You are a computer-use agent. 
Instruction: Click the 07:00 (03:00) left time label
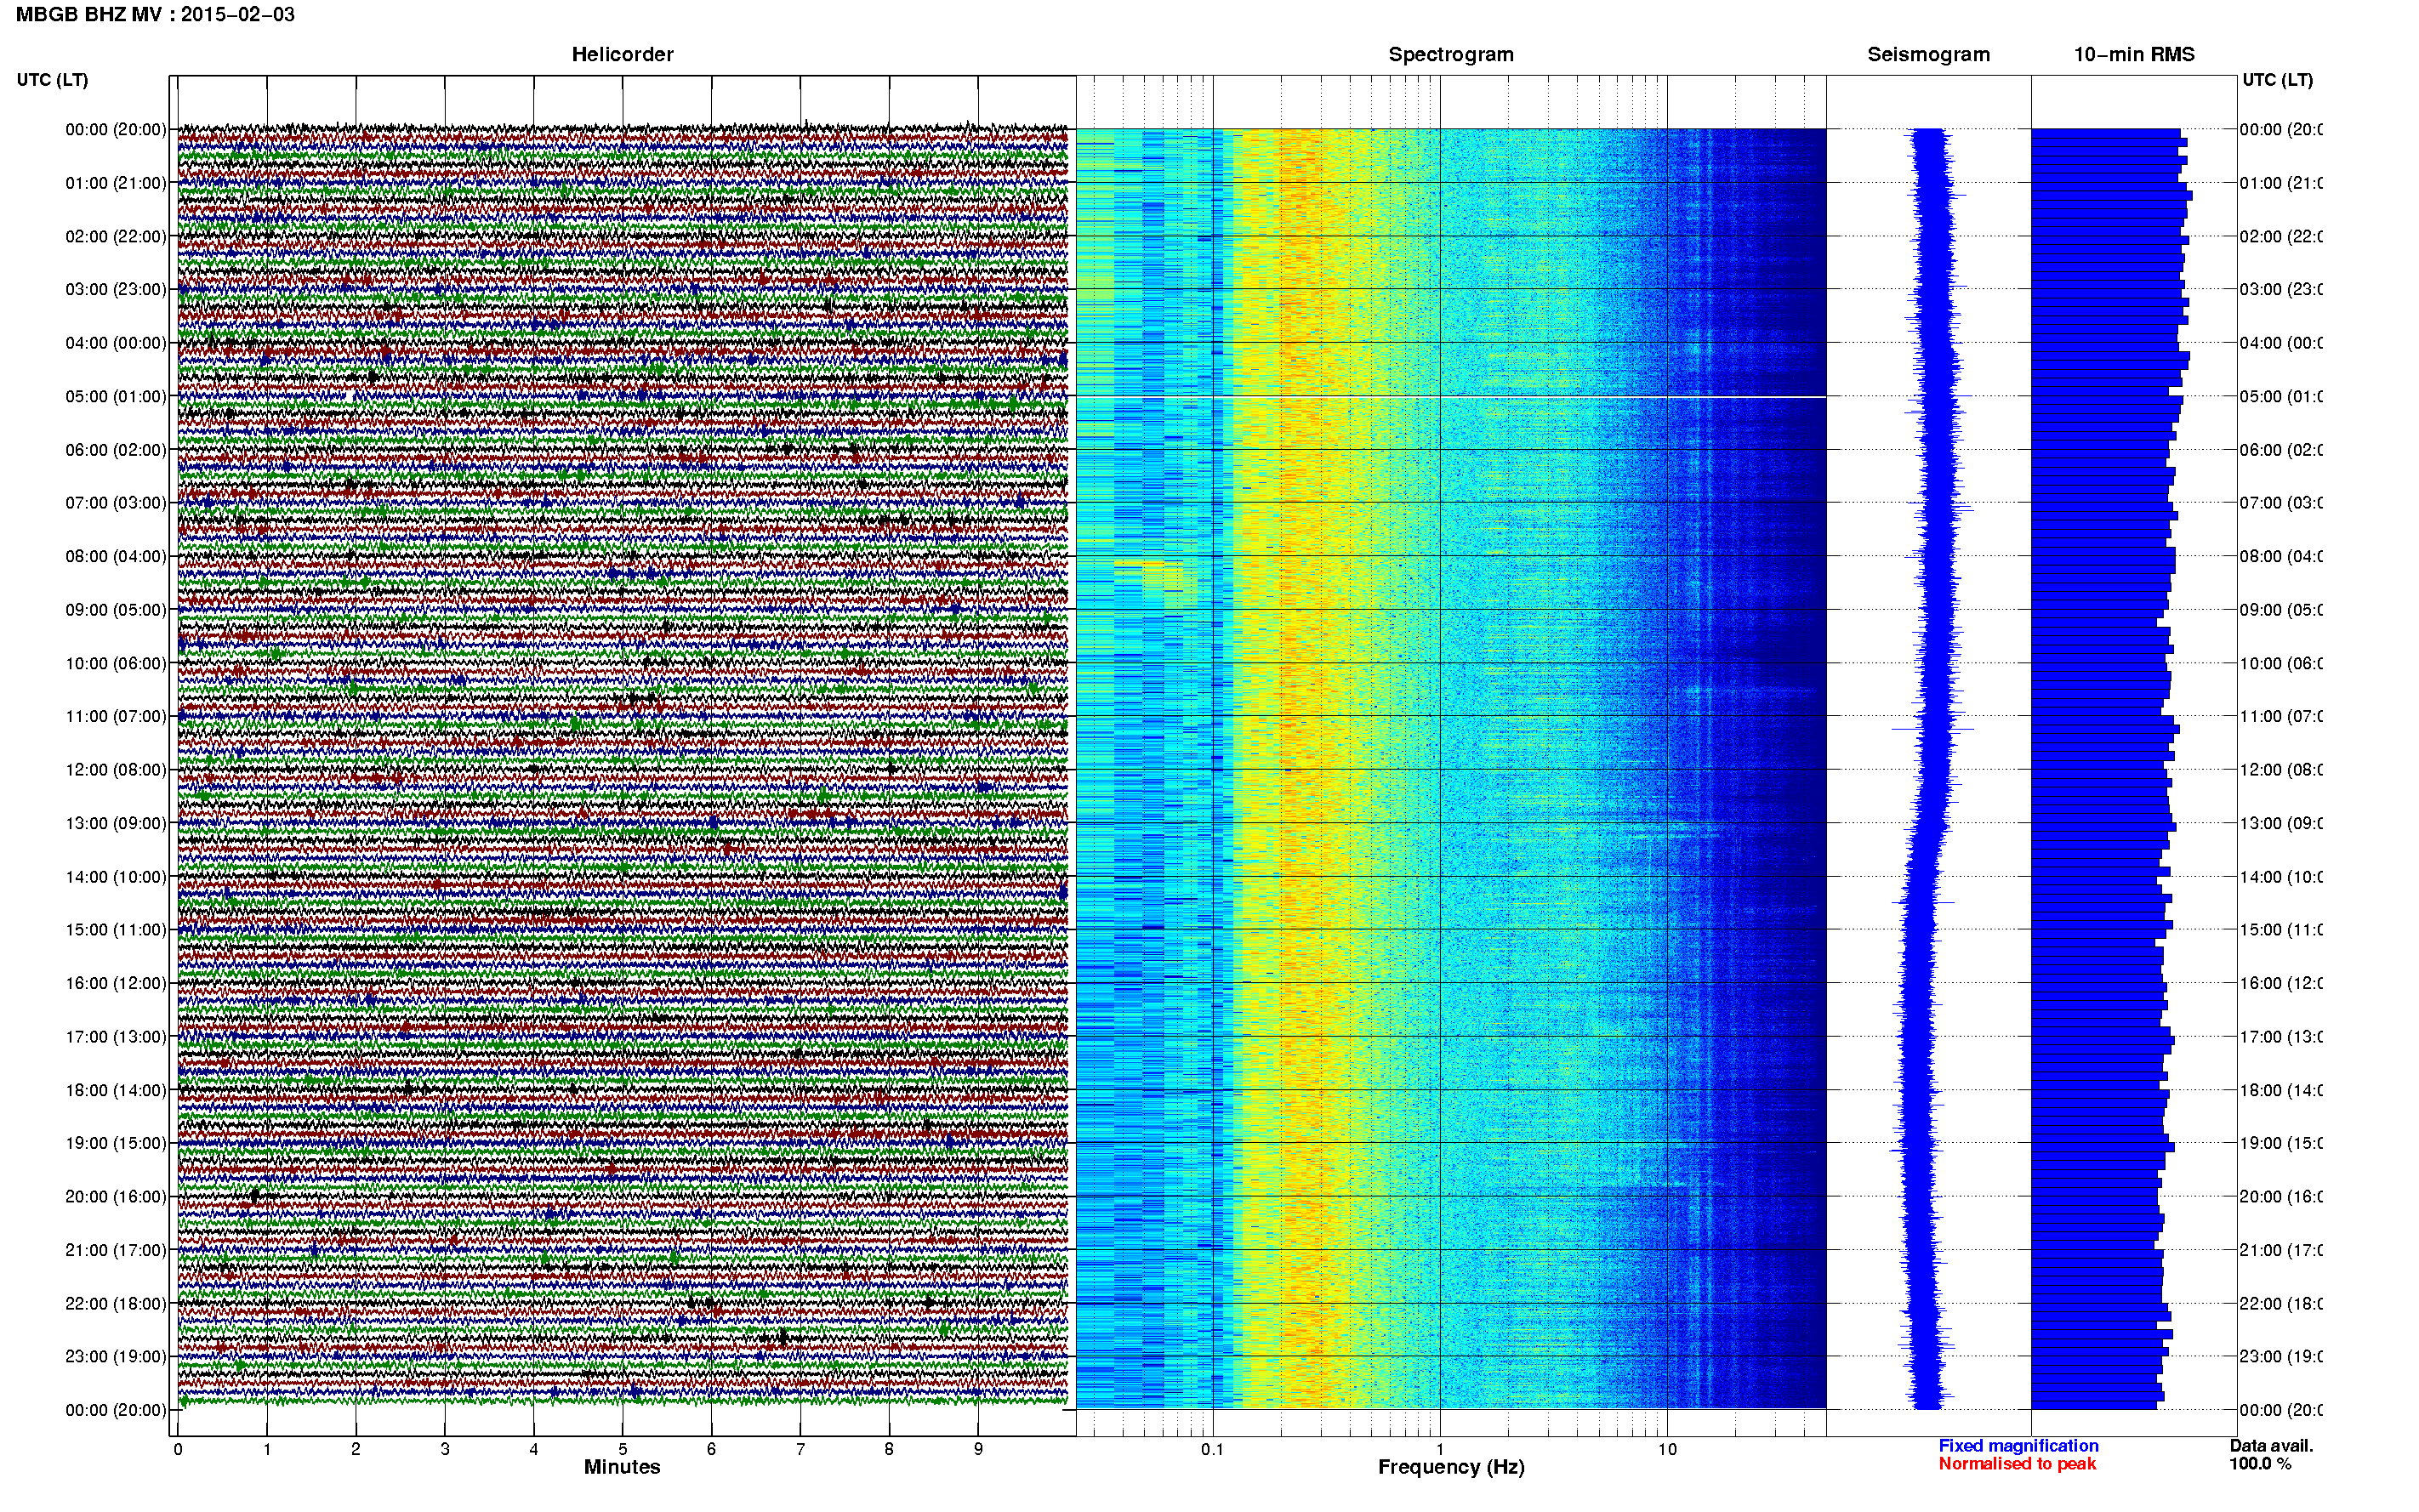(x=116, y=502)
